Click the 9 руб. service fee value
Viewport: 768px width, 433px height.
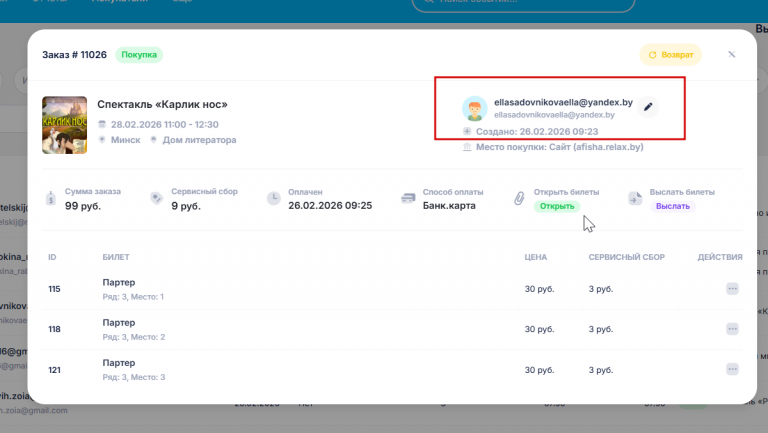(x=186, y=206)
